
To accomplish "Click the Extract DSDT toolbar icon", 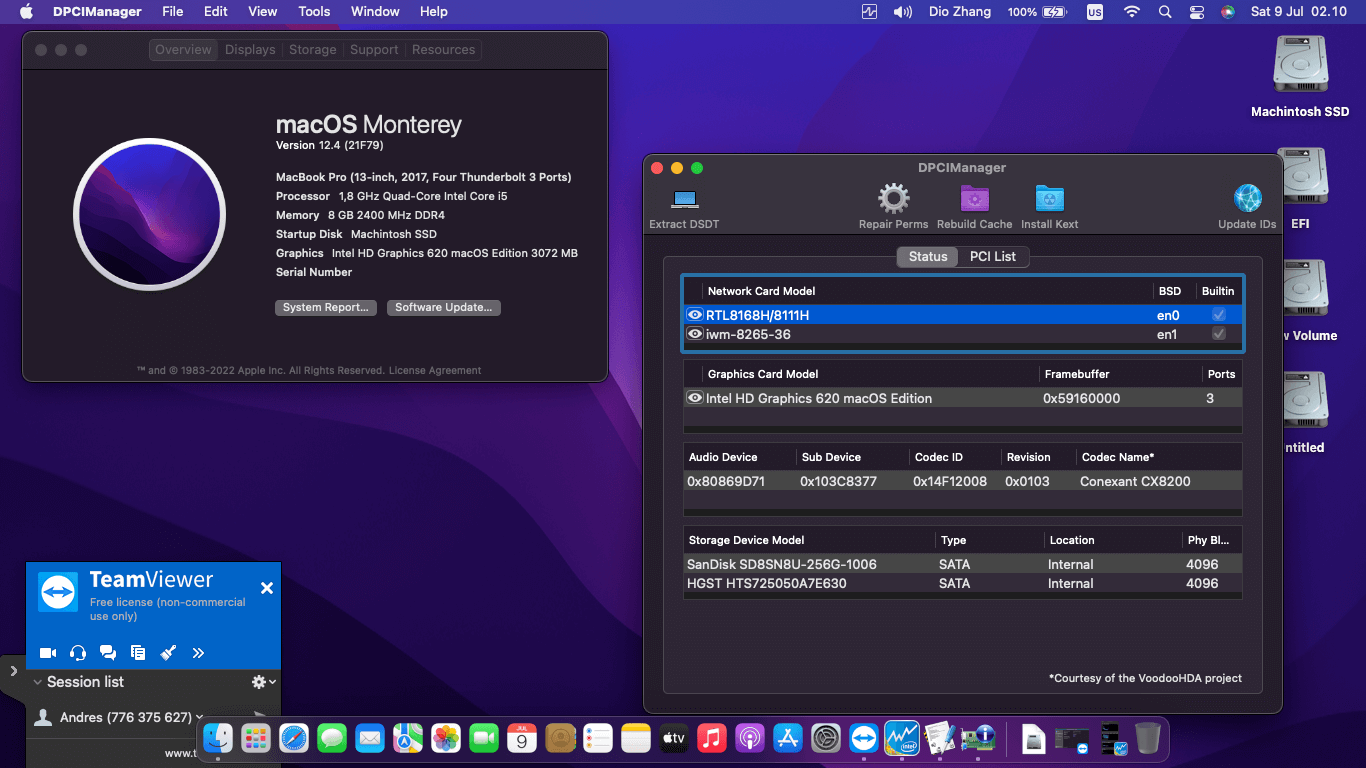I will tap(684, 200).
